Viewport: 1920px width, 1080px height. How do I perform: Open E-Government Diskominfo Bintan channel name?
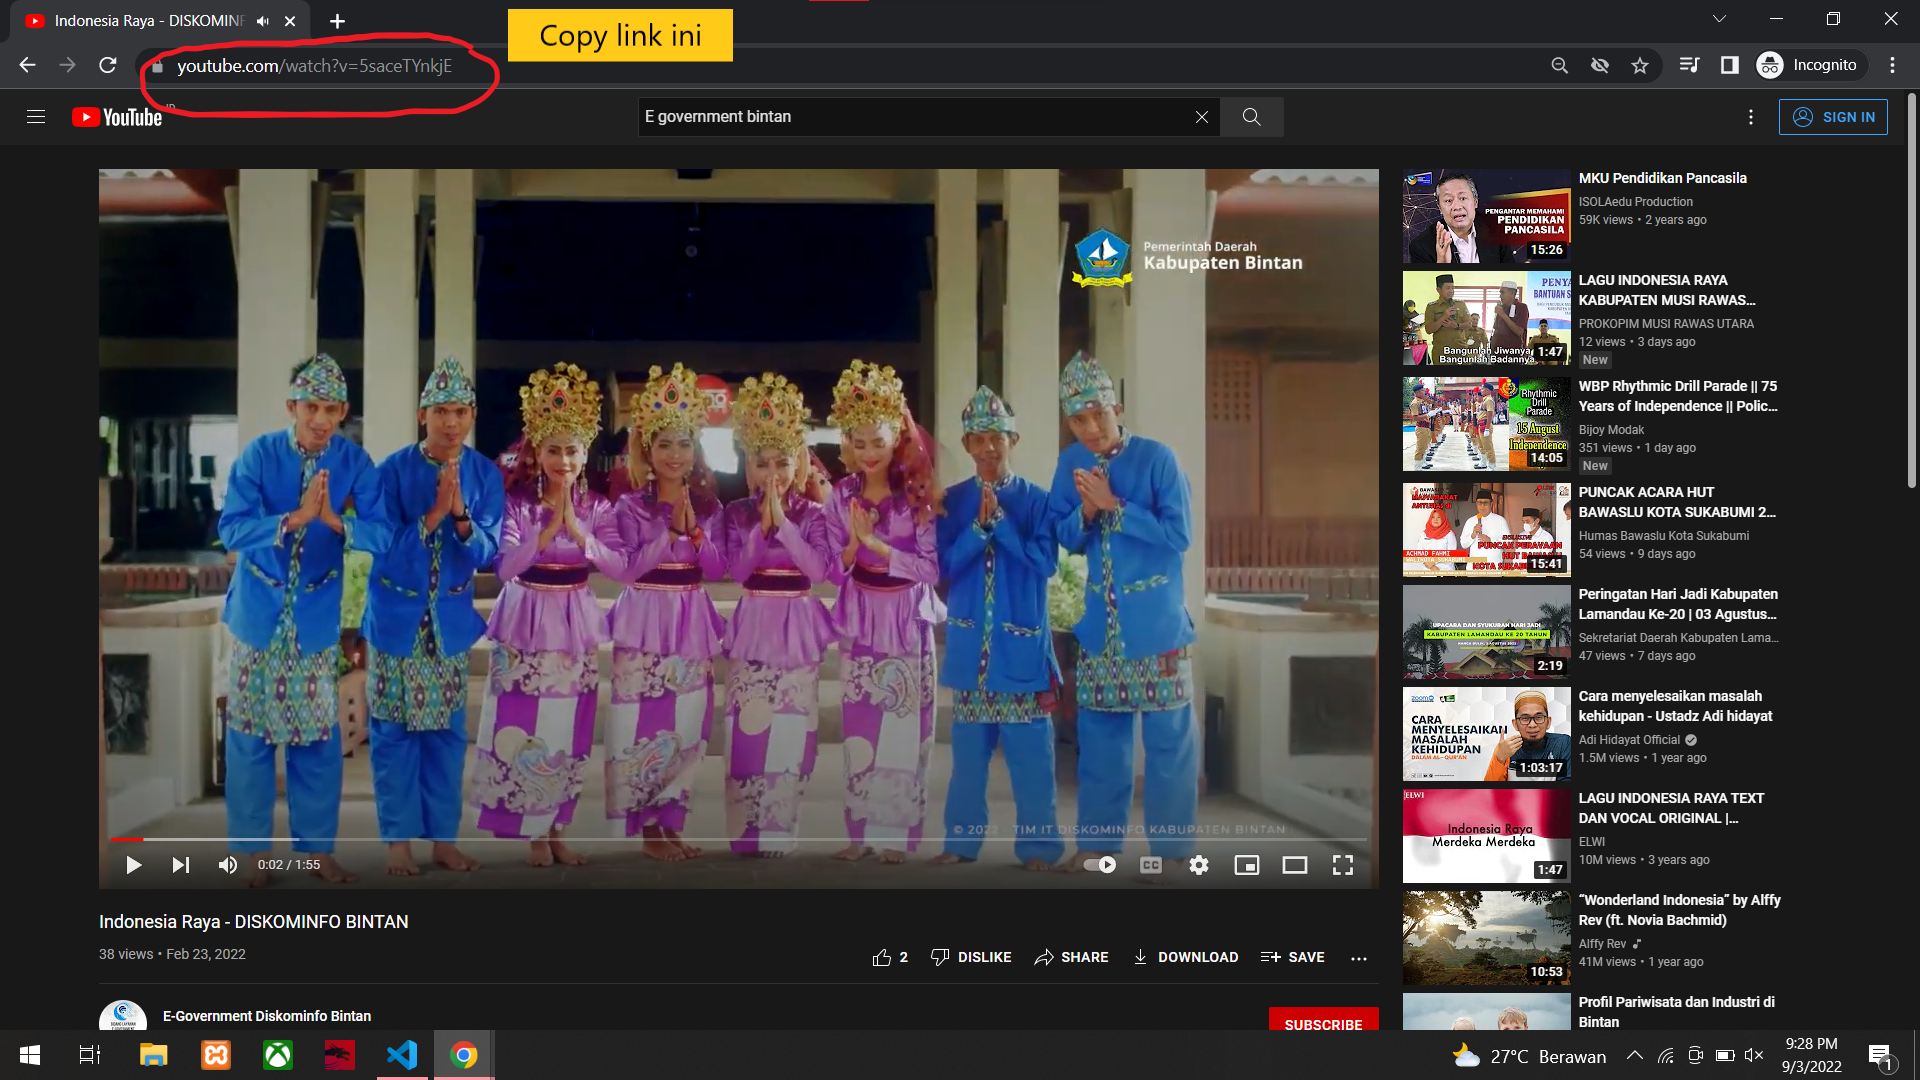coord(267,1016)
